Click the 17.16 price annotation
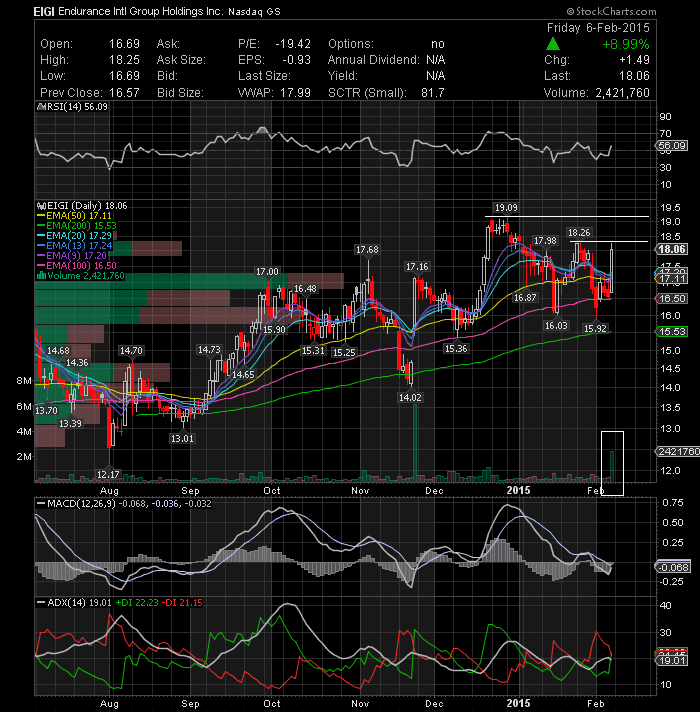The image size is (700, 712). (417, 267)
